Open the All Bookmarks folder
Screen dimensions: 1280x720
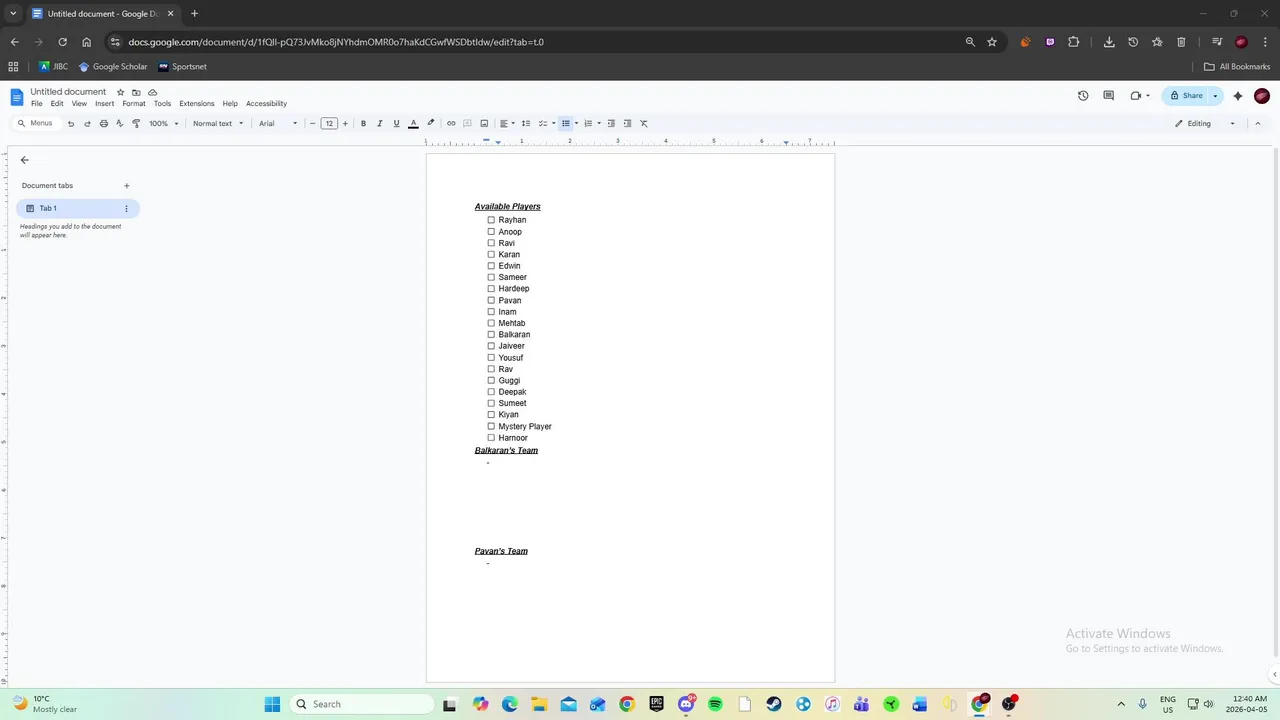tap(1237, 67)
